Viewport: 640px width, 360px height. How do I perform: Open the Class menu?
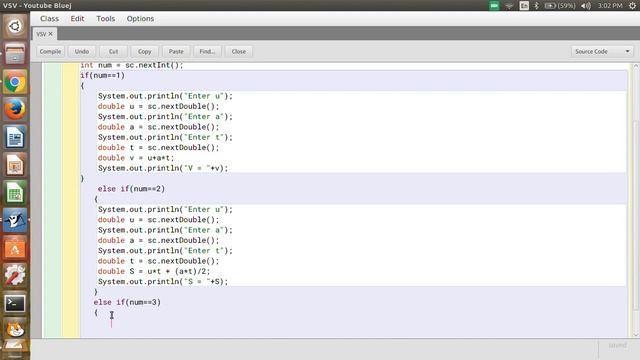pos(49,19)
